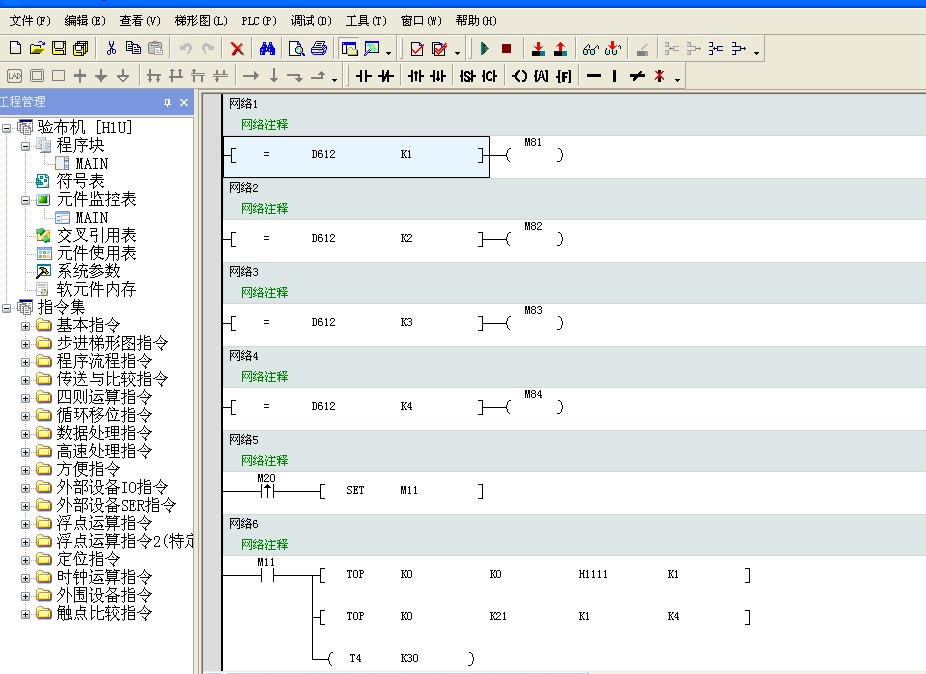Click the red delete X icon
Viewport: 926px width, 674px height.
(x=237, y=48)
